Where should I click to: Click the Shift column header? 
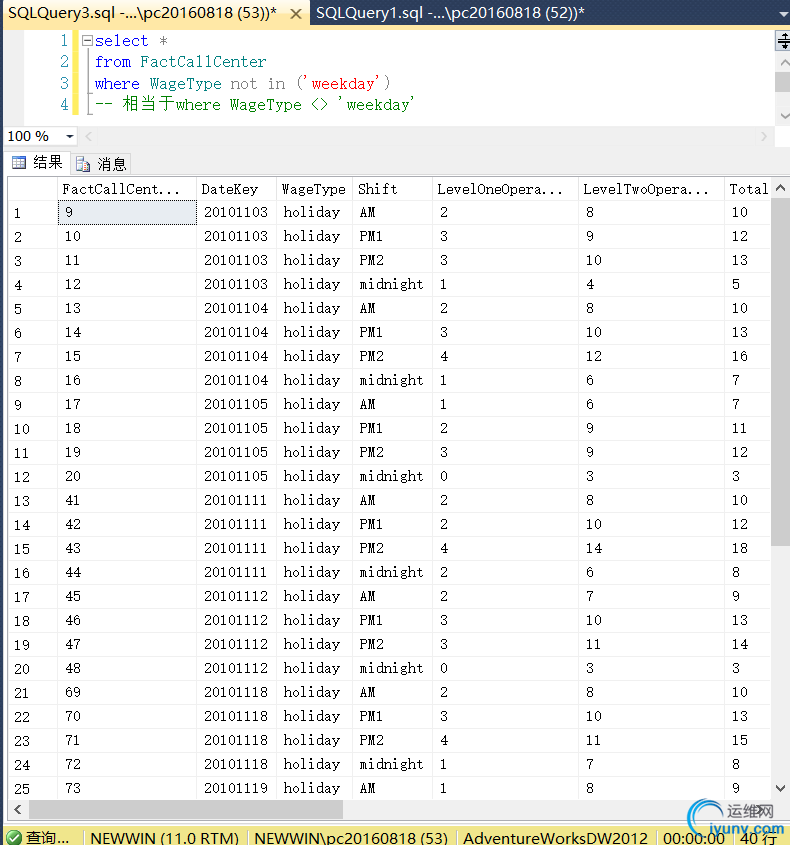(x=393, y=189)
